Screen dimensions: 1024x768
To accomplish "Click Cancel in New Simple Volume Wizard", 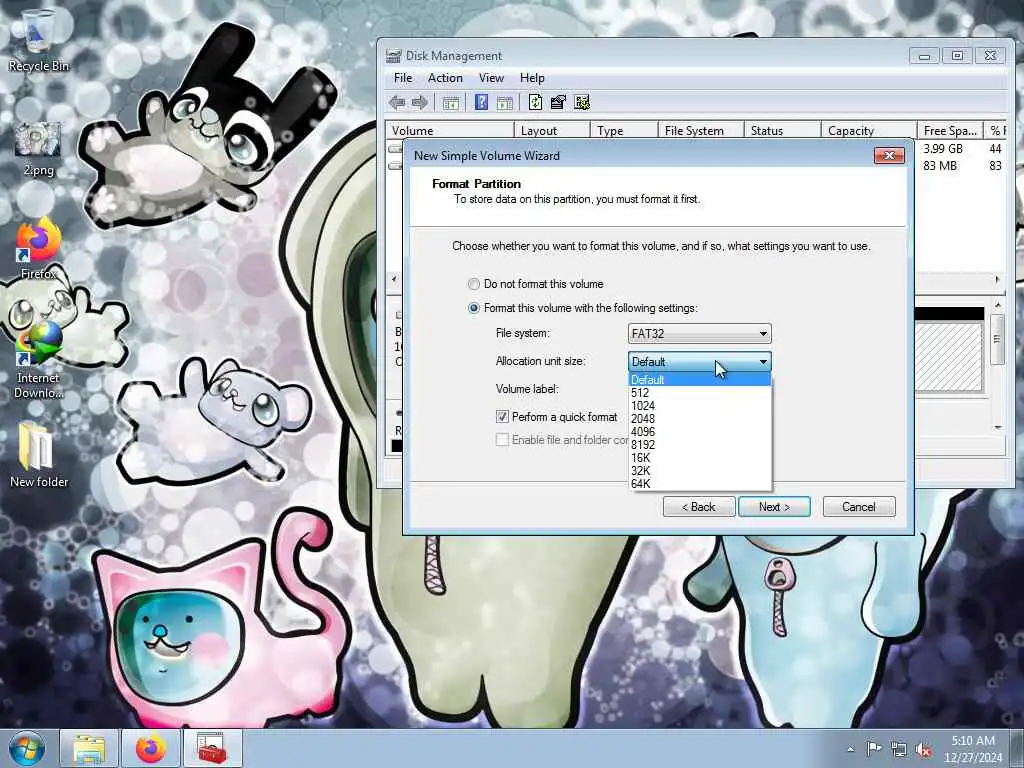I will coord(859,507).
